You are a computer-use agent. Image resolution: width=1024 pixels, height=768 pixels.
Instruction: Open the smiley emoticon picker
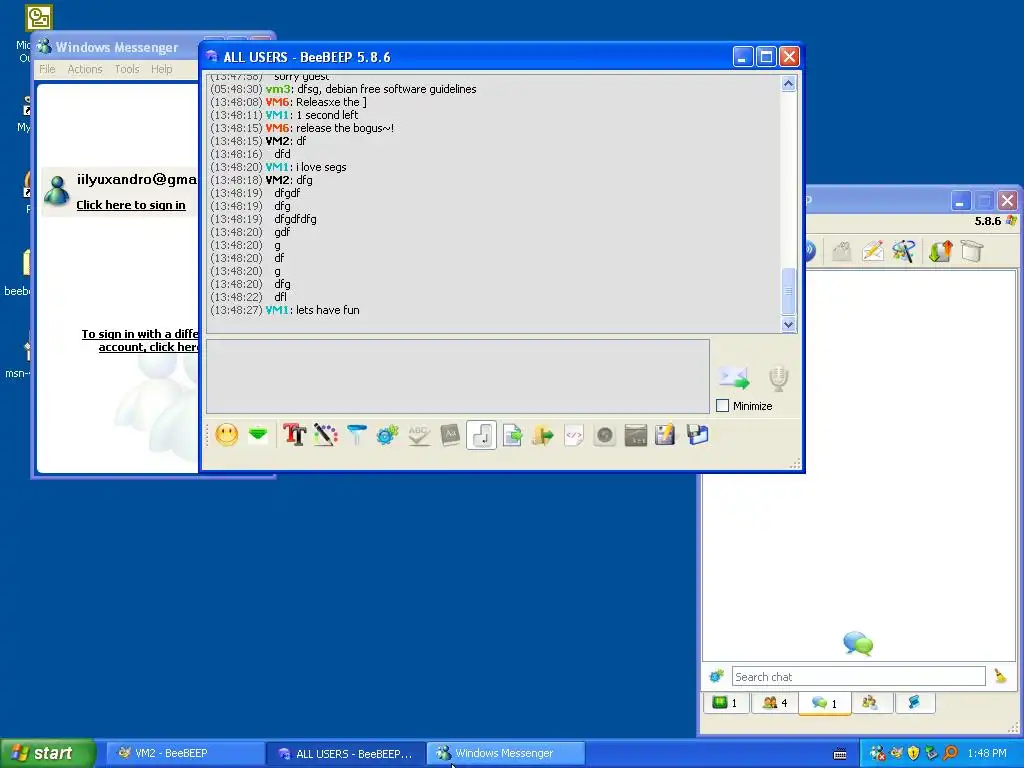click(227, 435)
